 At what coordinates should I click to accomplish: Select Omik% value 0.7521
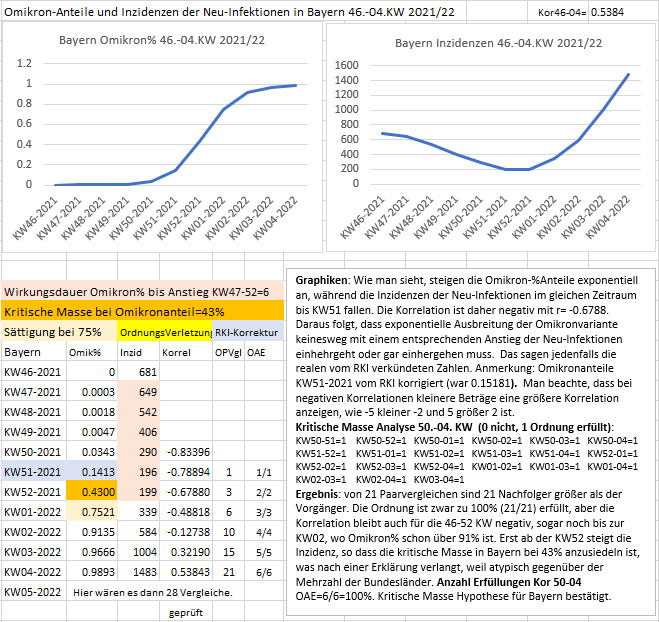click(92, 511)
